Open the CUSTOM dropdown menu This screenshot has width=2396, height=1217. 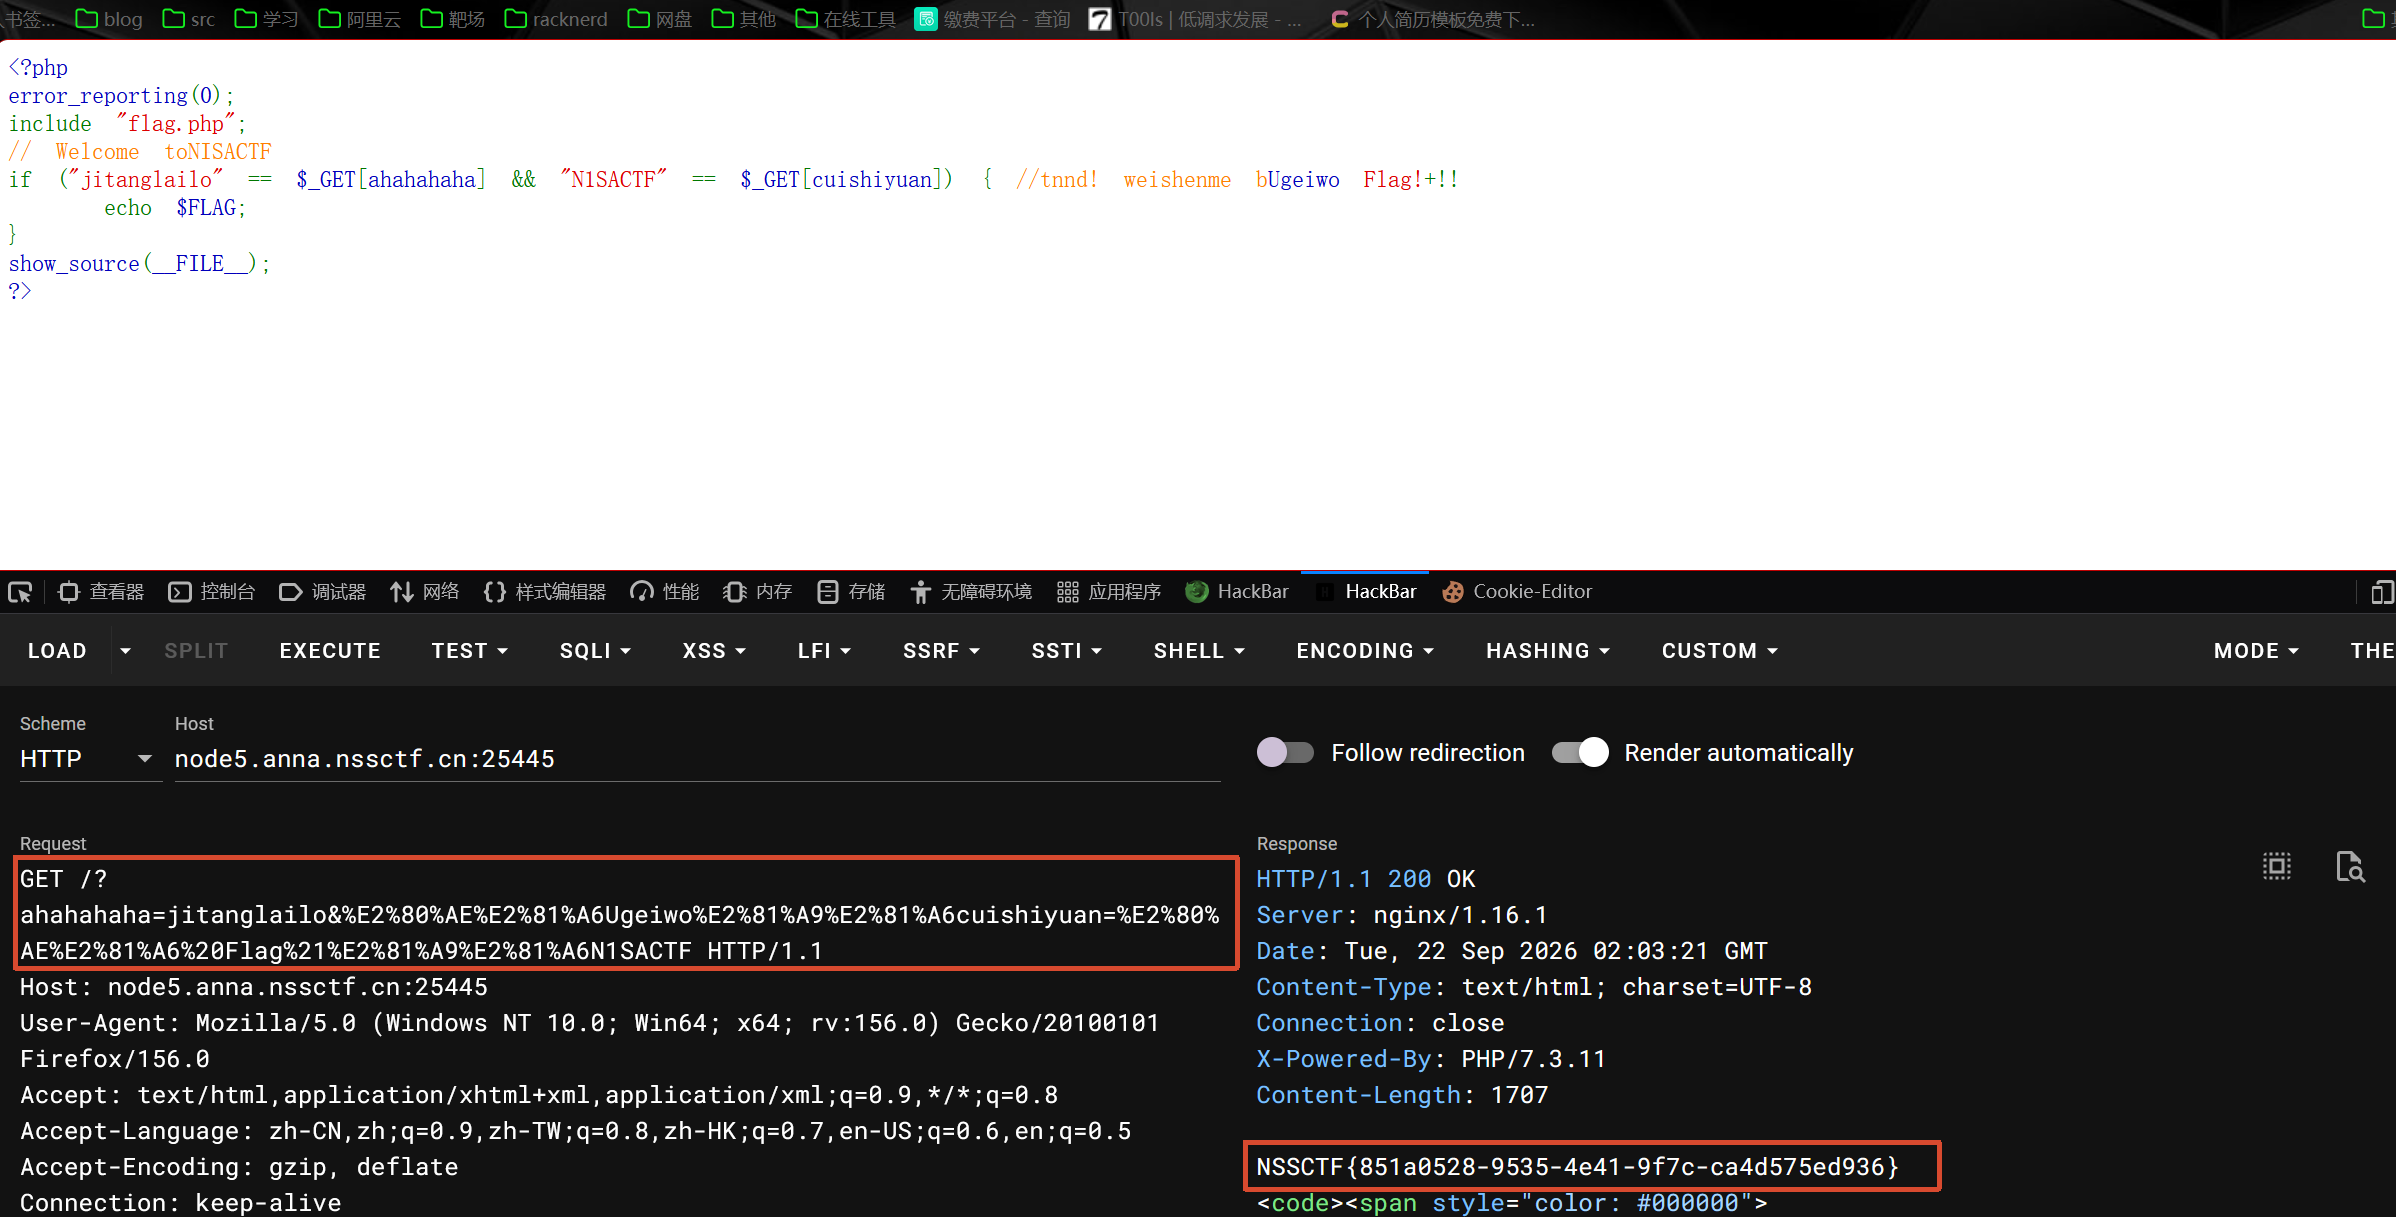point(1720,651)
